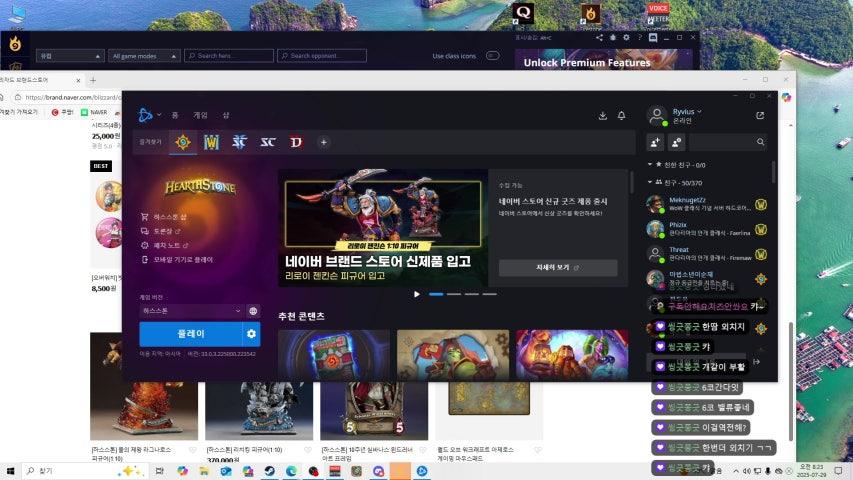Click the Search hero field
This screenshot has height=480, width=853.
coord(228,56)
